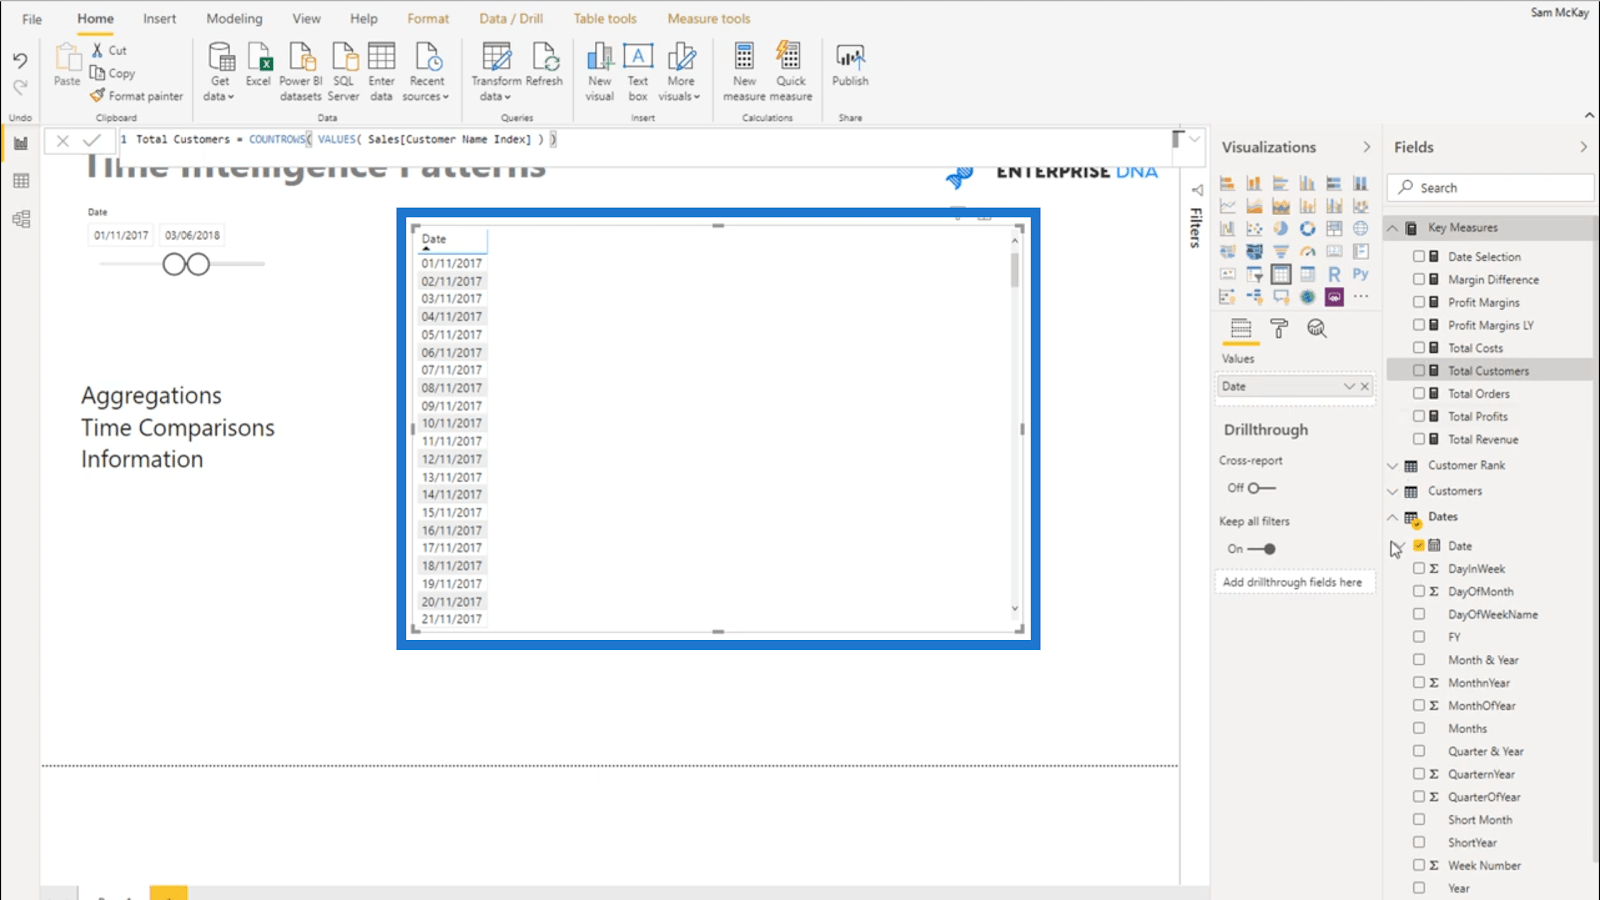Check the Date Selection measure checkbox
The image size is (1600, 900).
click(1419, 256)
